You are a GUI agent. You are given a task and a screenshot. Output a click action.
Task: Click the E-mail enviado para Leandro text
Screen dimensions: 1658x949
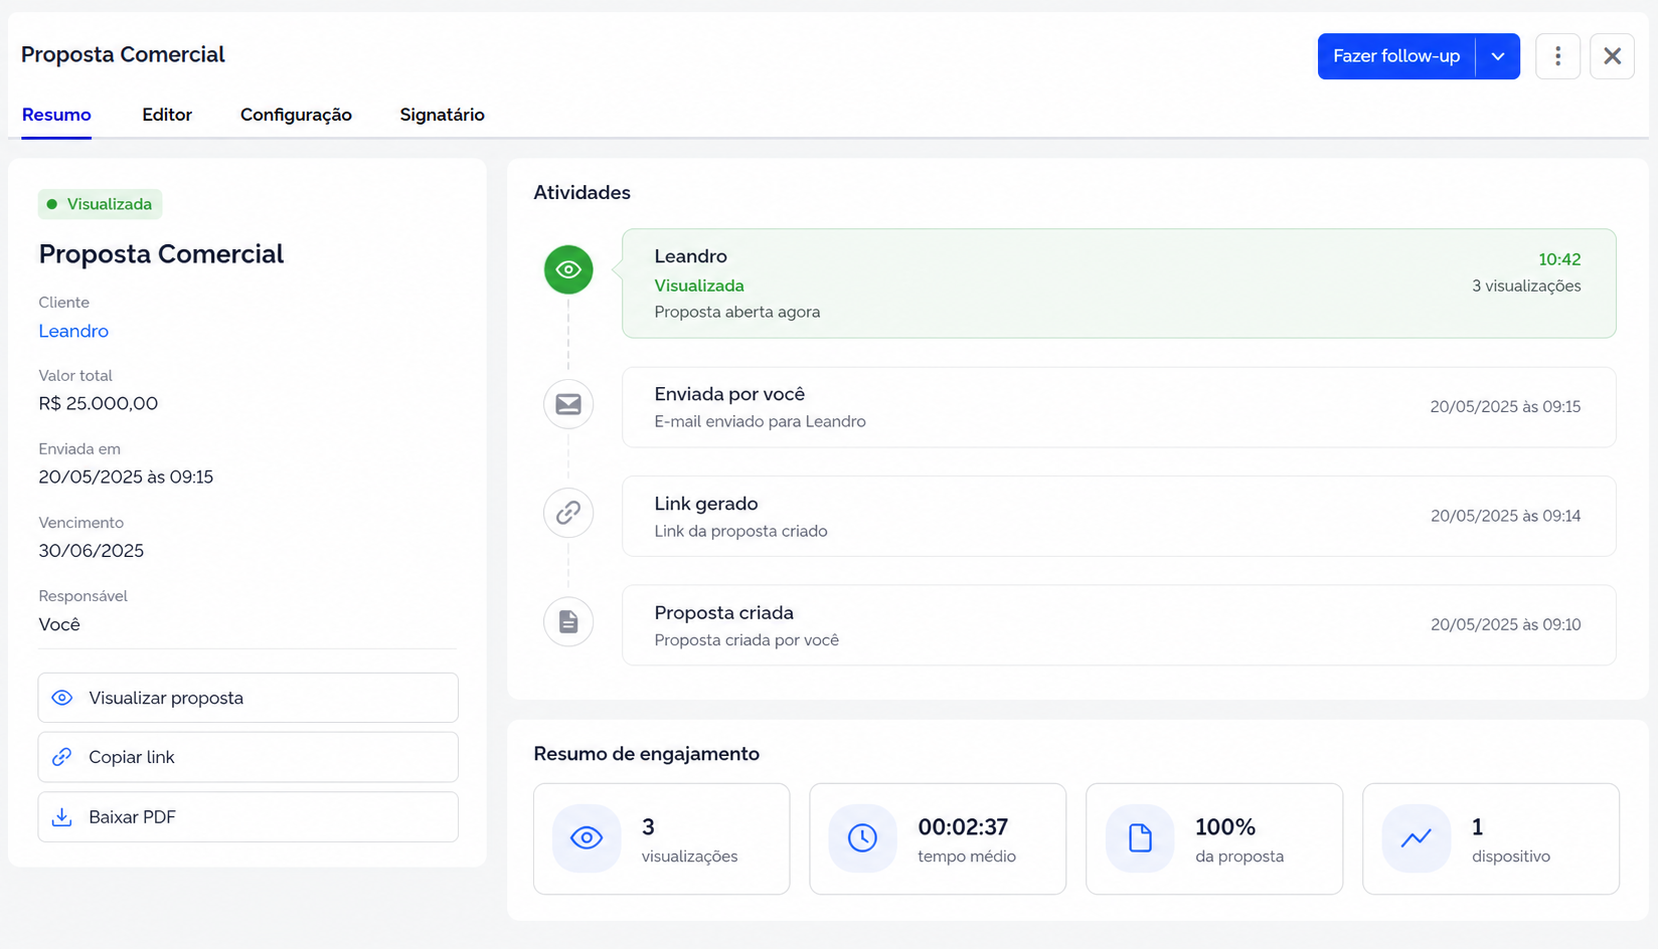[760, 422]
